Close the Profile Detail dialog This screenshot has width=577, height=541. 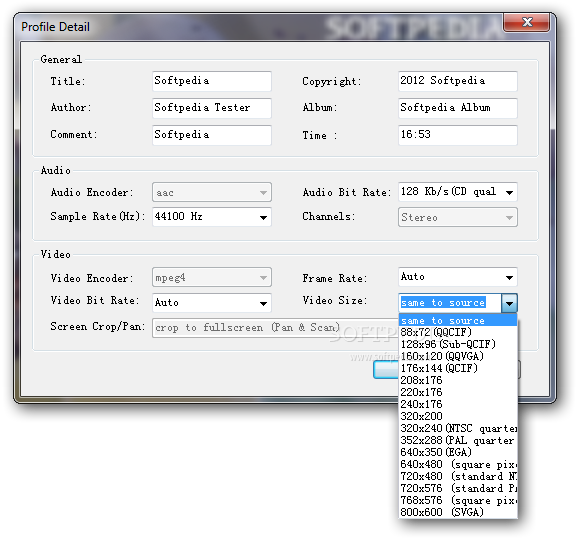[x=527, y=22]
